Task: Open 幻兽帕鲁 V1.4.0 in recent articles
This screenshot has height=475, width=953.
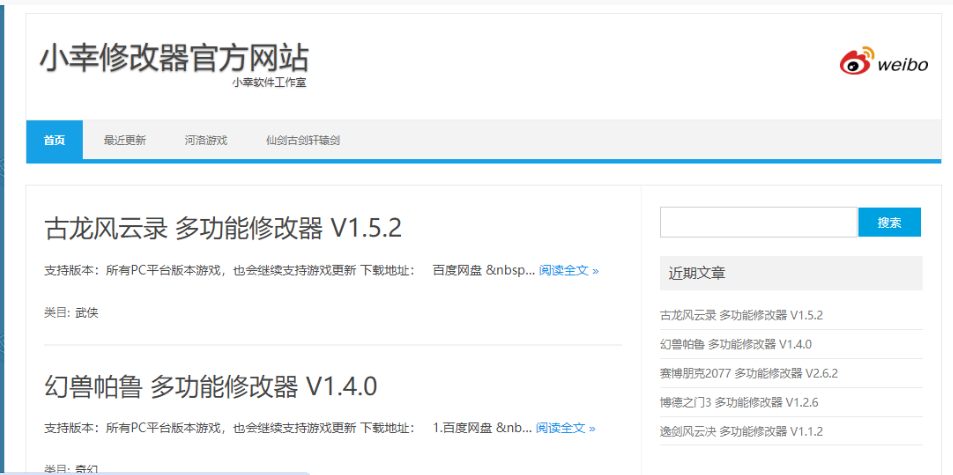Action: click(x=735, y=344)
